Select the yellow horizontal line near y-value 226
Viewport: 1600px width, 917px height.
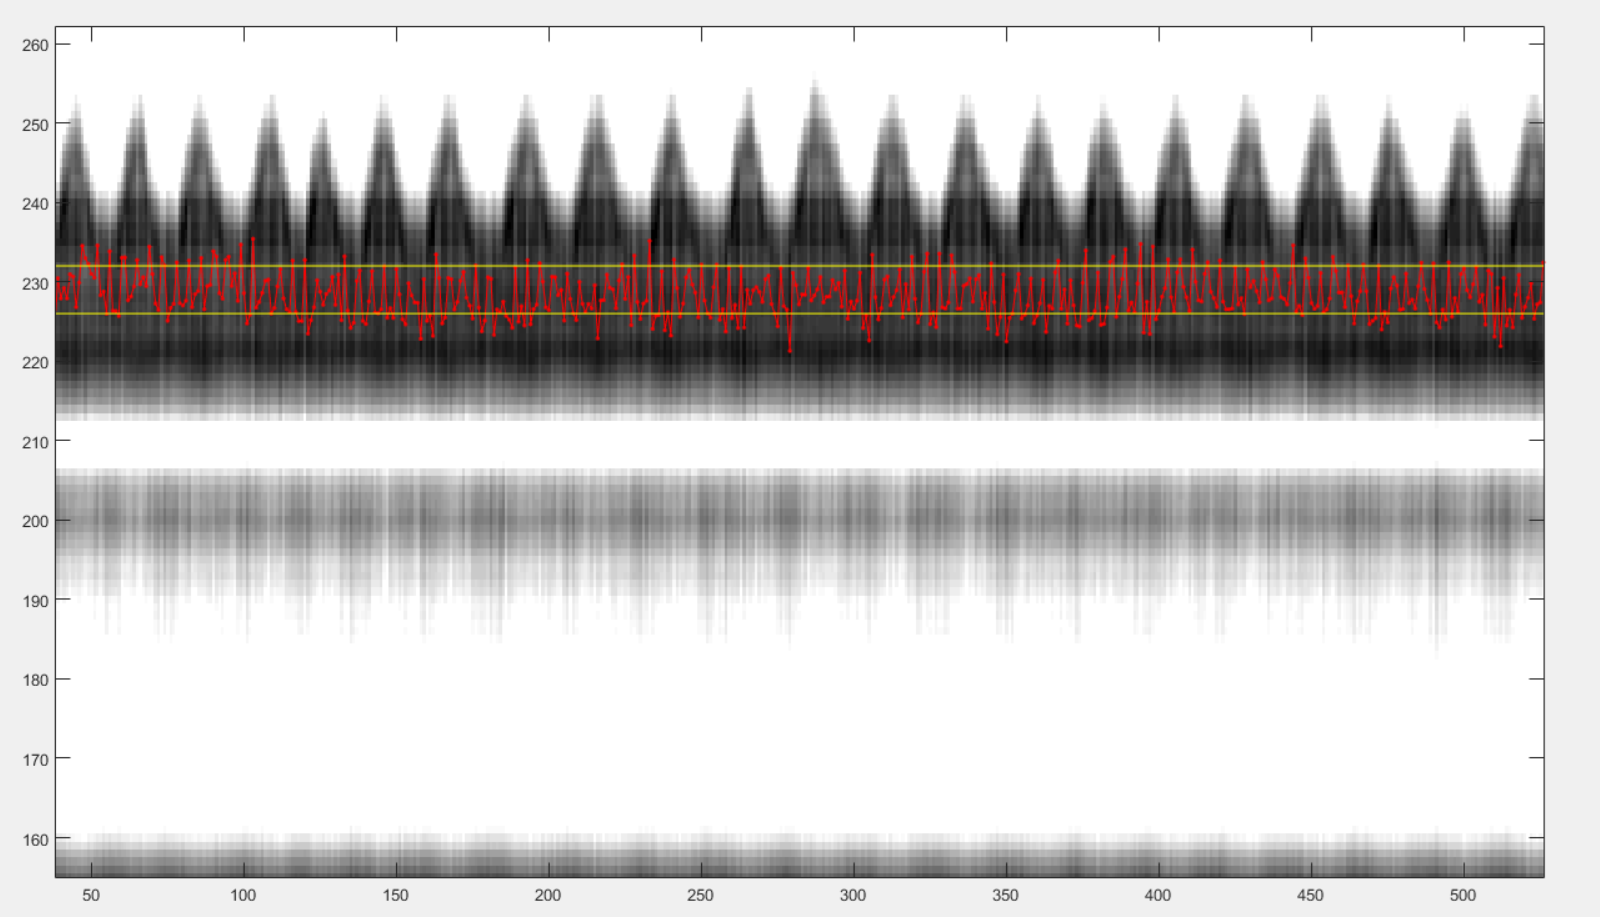tap(800, 313)
